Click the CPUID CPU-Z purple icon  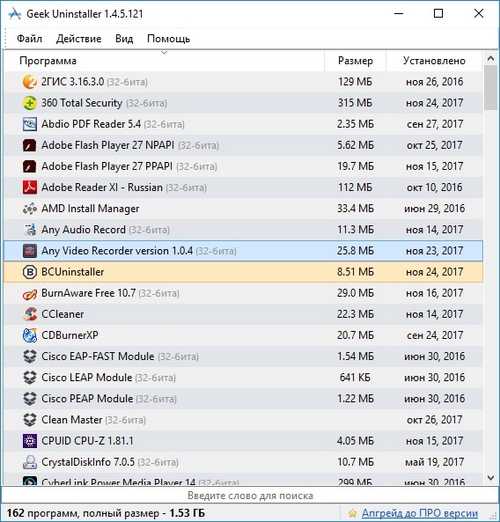click(x=29, y=441)
